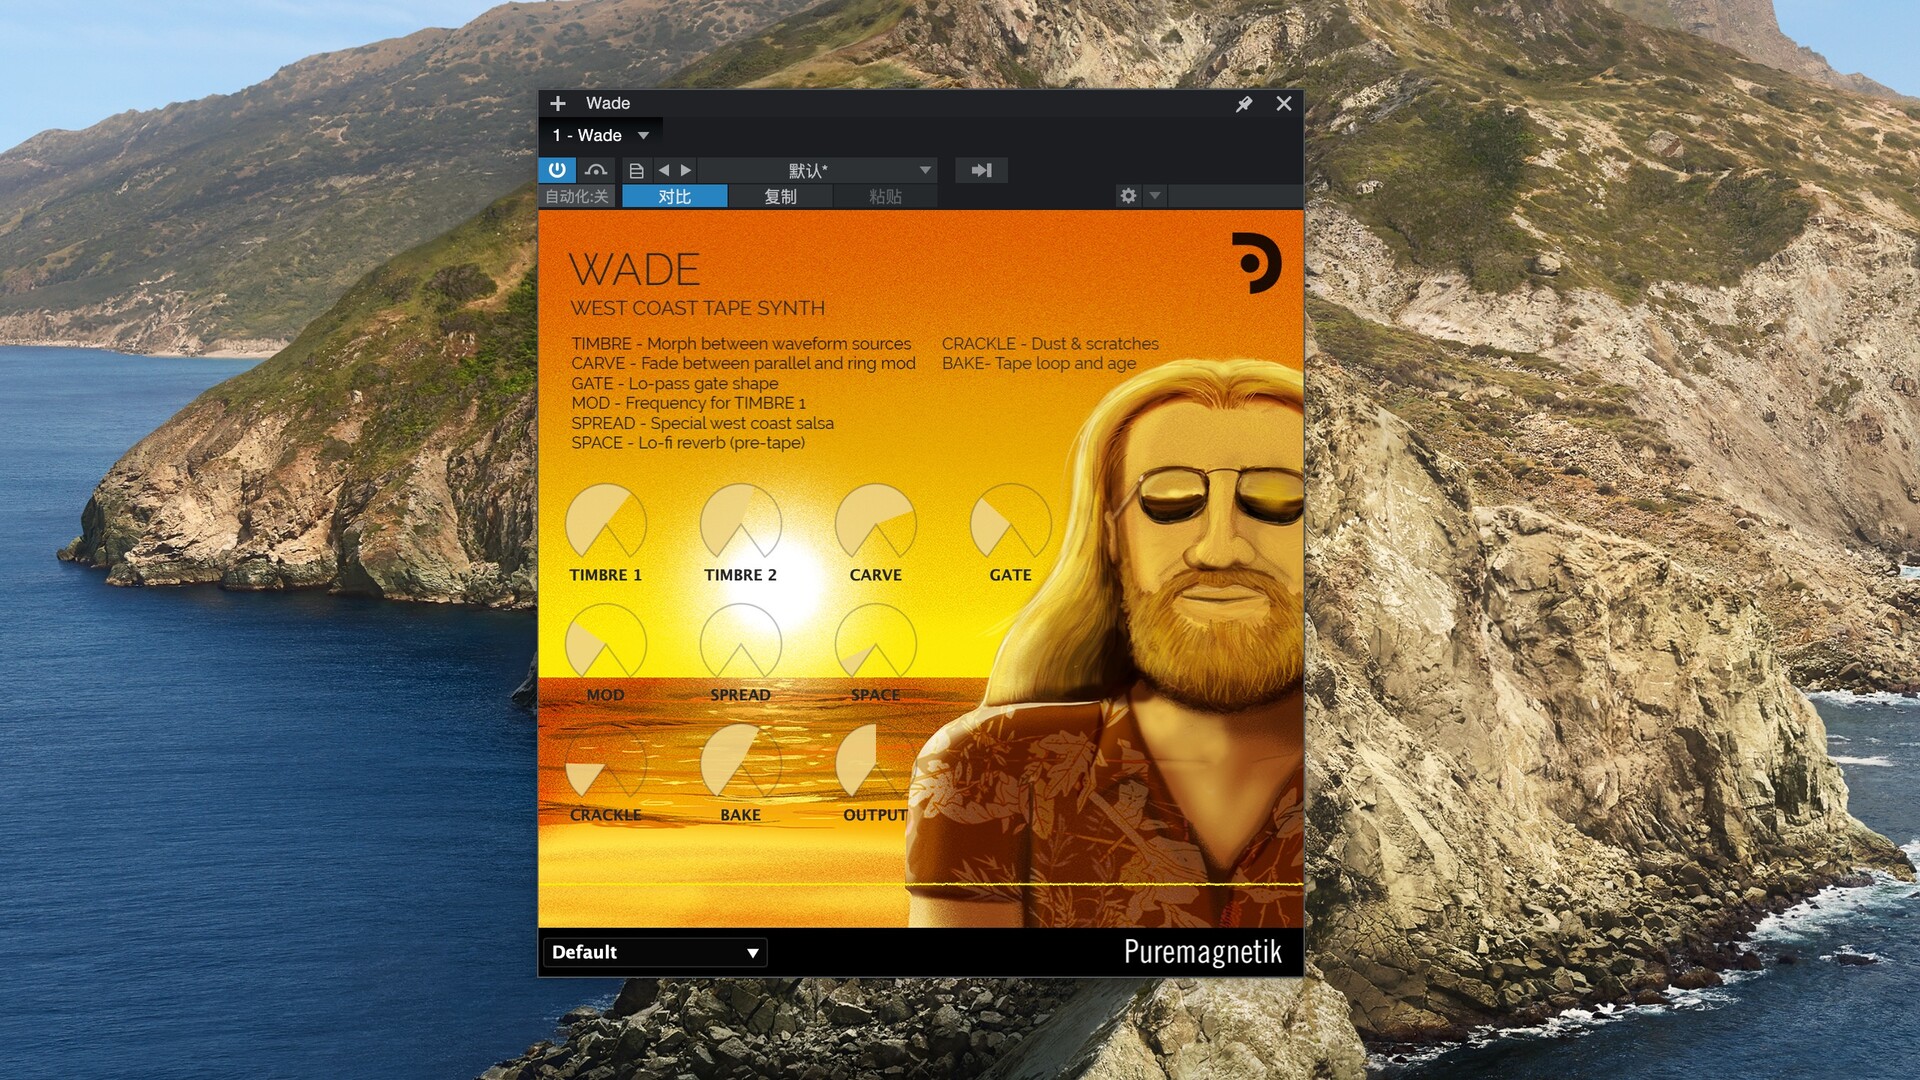Click 'GATE - Lo-pass gate shape' text
The image size is (1920, 1080).
point(675,383)
